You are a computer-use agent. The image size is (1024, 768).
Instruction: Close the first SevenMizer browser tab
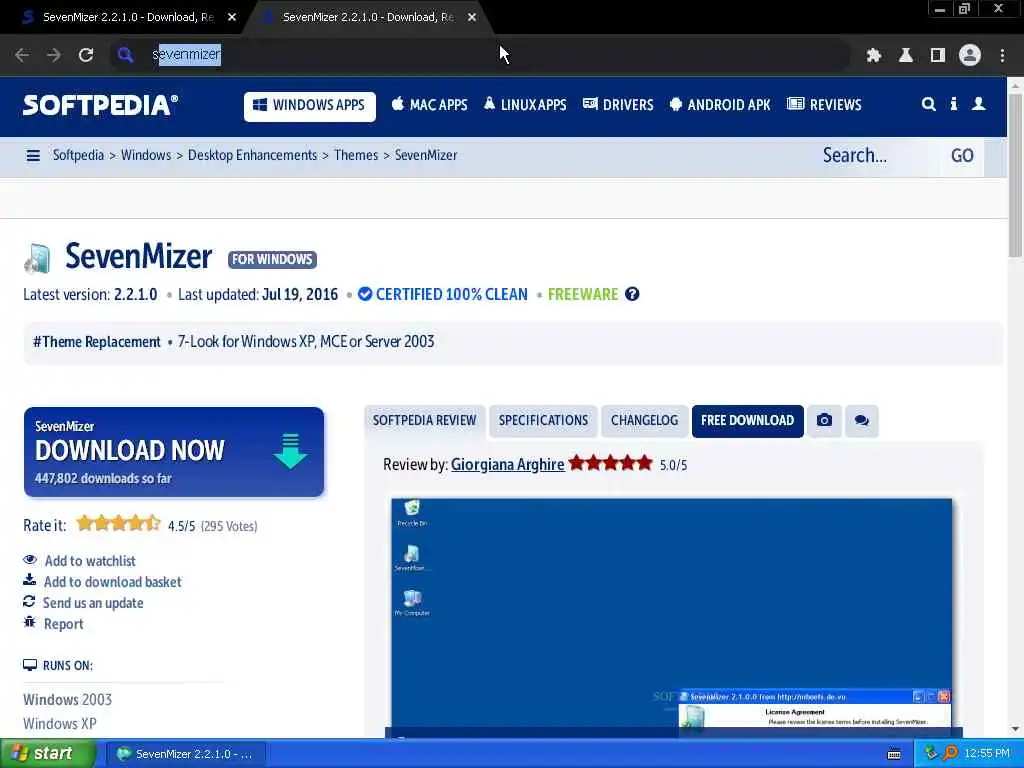tap(232, 17)
